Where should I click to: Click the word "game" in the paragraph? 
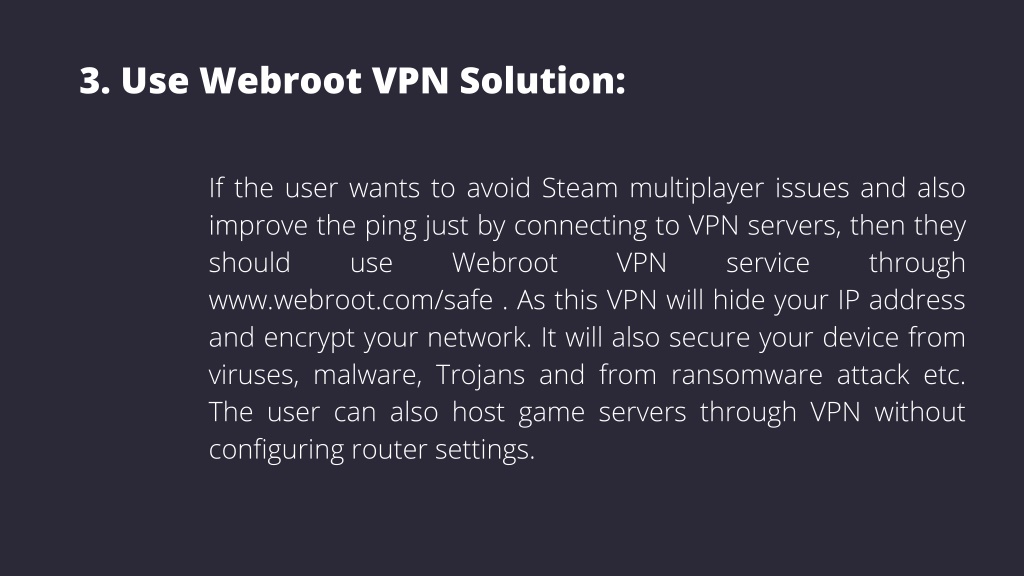click(x=551, y=413)
